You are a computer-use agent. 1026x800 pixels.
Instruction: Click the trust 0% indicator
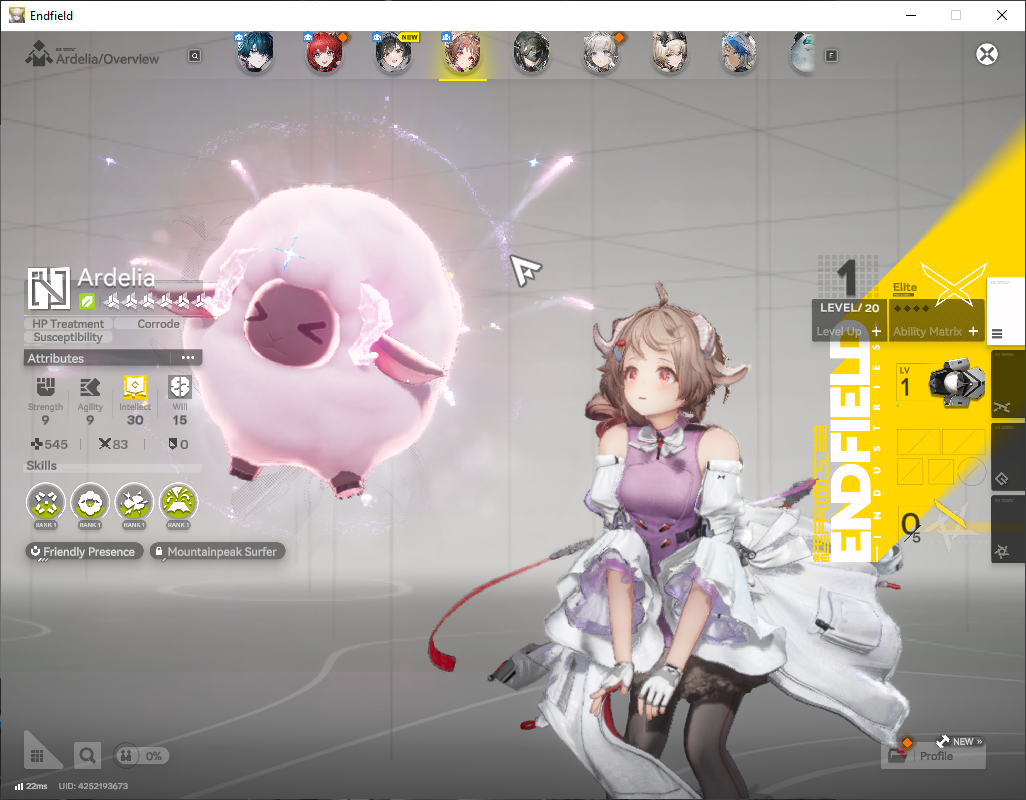141,756
